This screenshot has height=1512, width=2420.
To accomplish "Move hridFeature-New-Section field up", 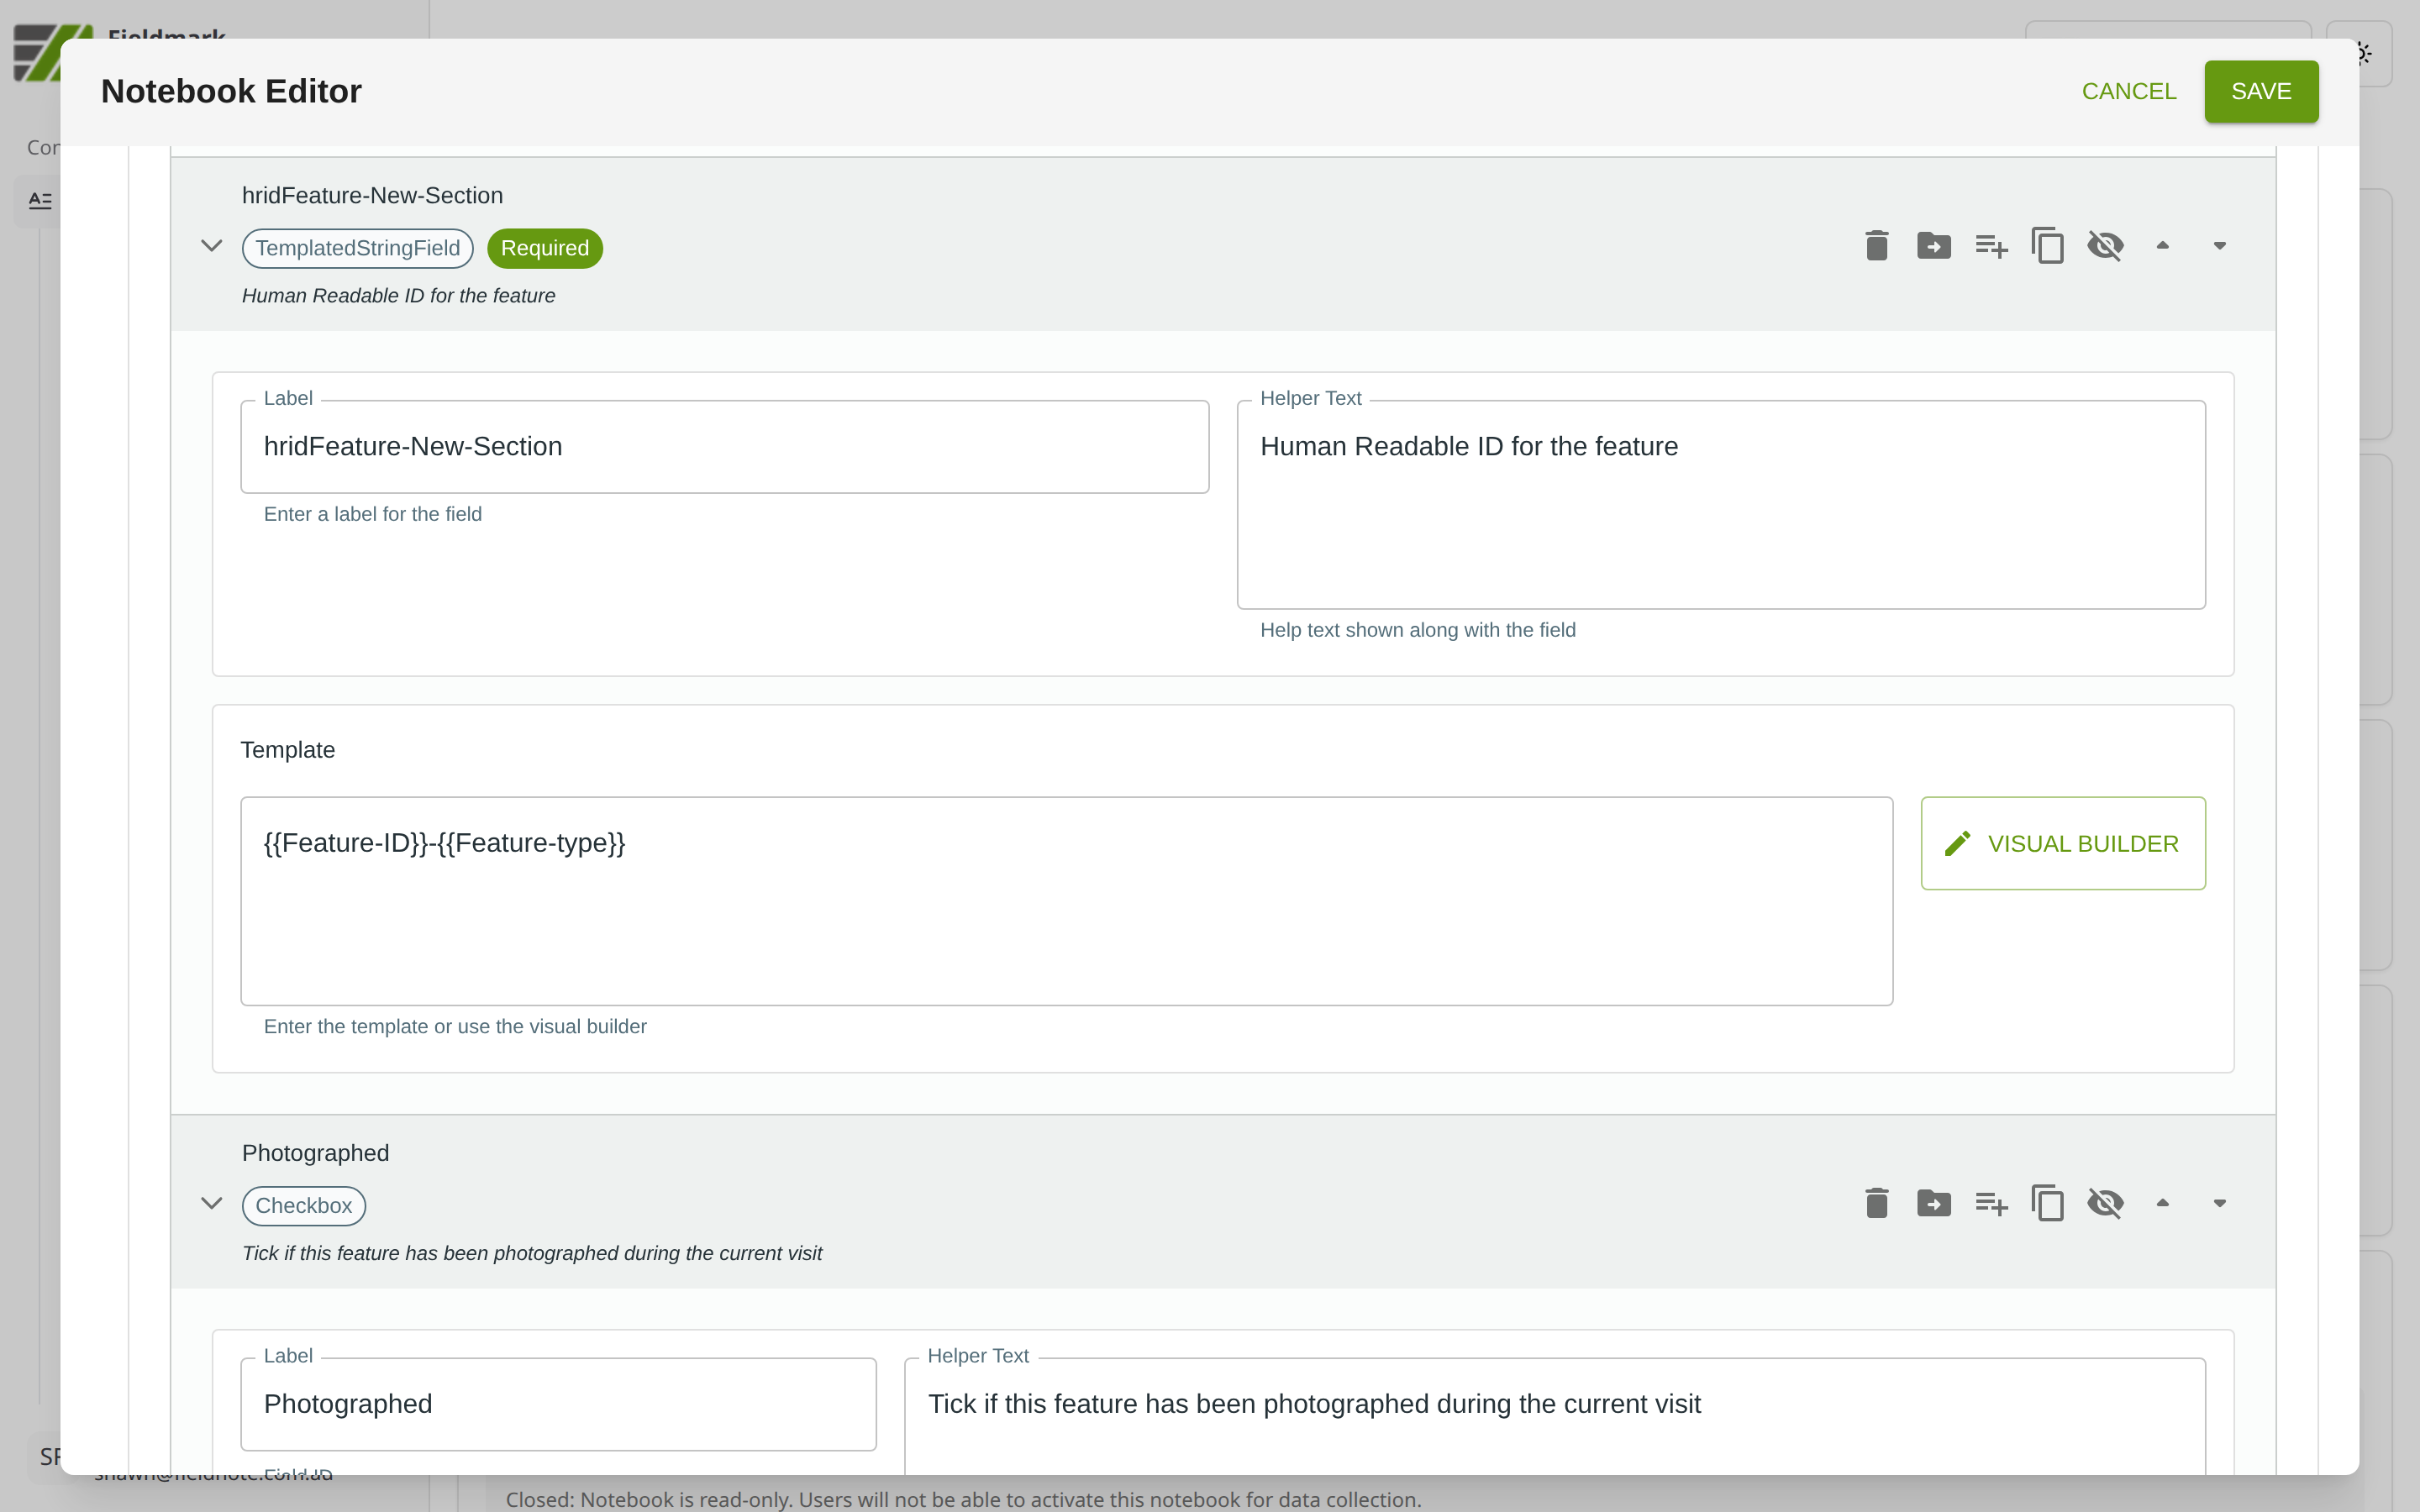I will (2162, 246).
